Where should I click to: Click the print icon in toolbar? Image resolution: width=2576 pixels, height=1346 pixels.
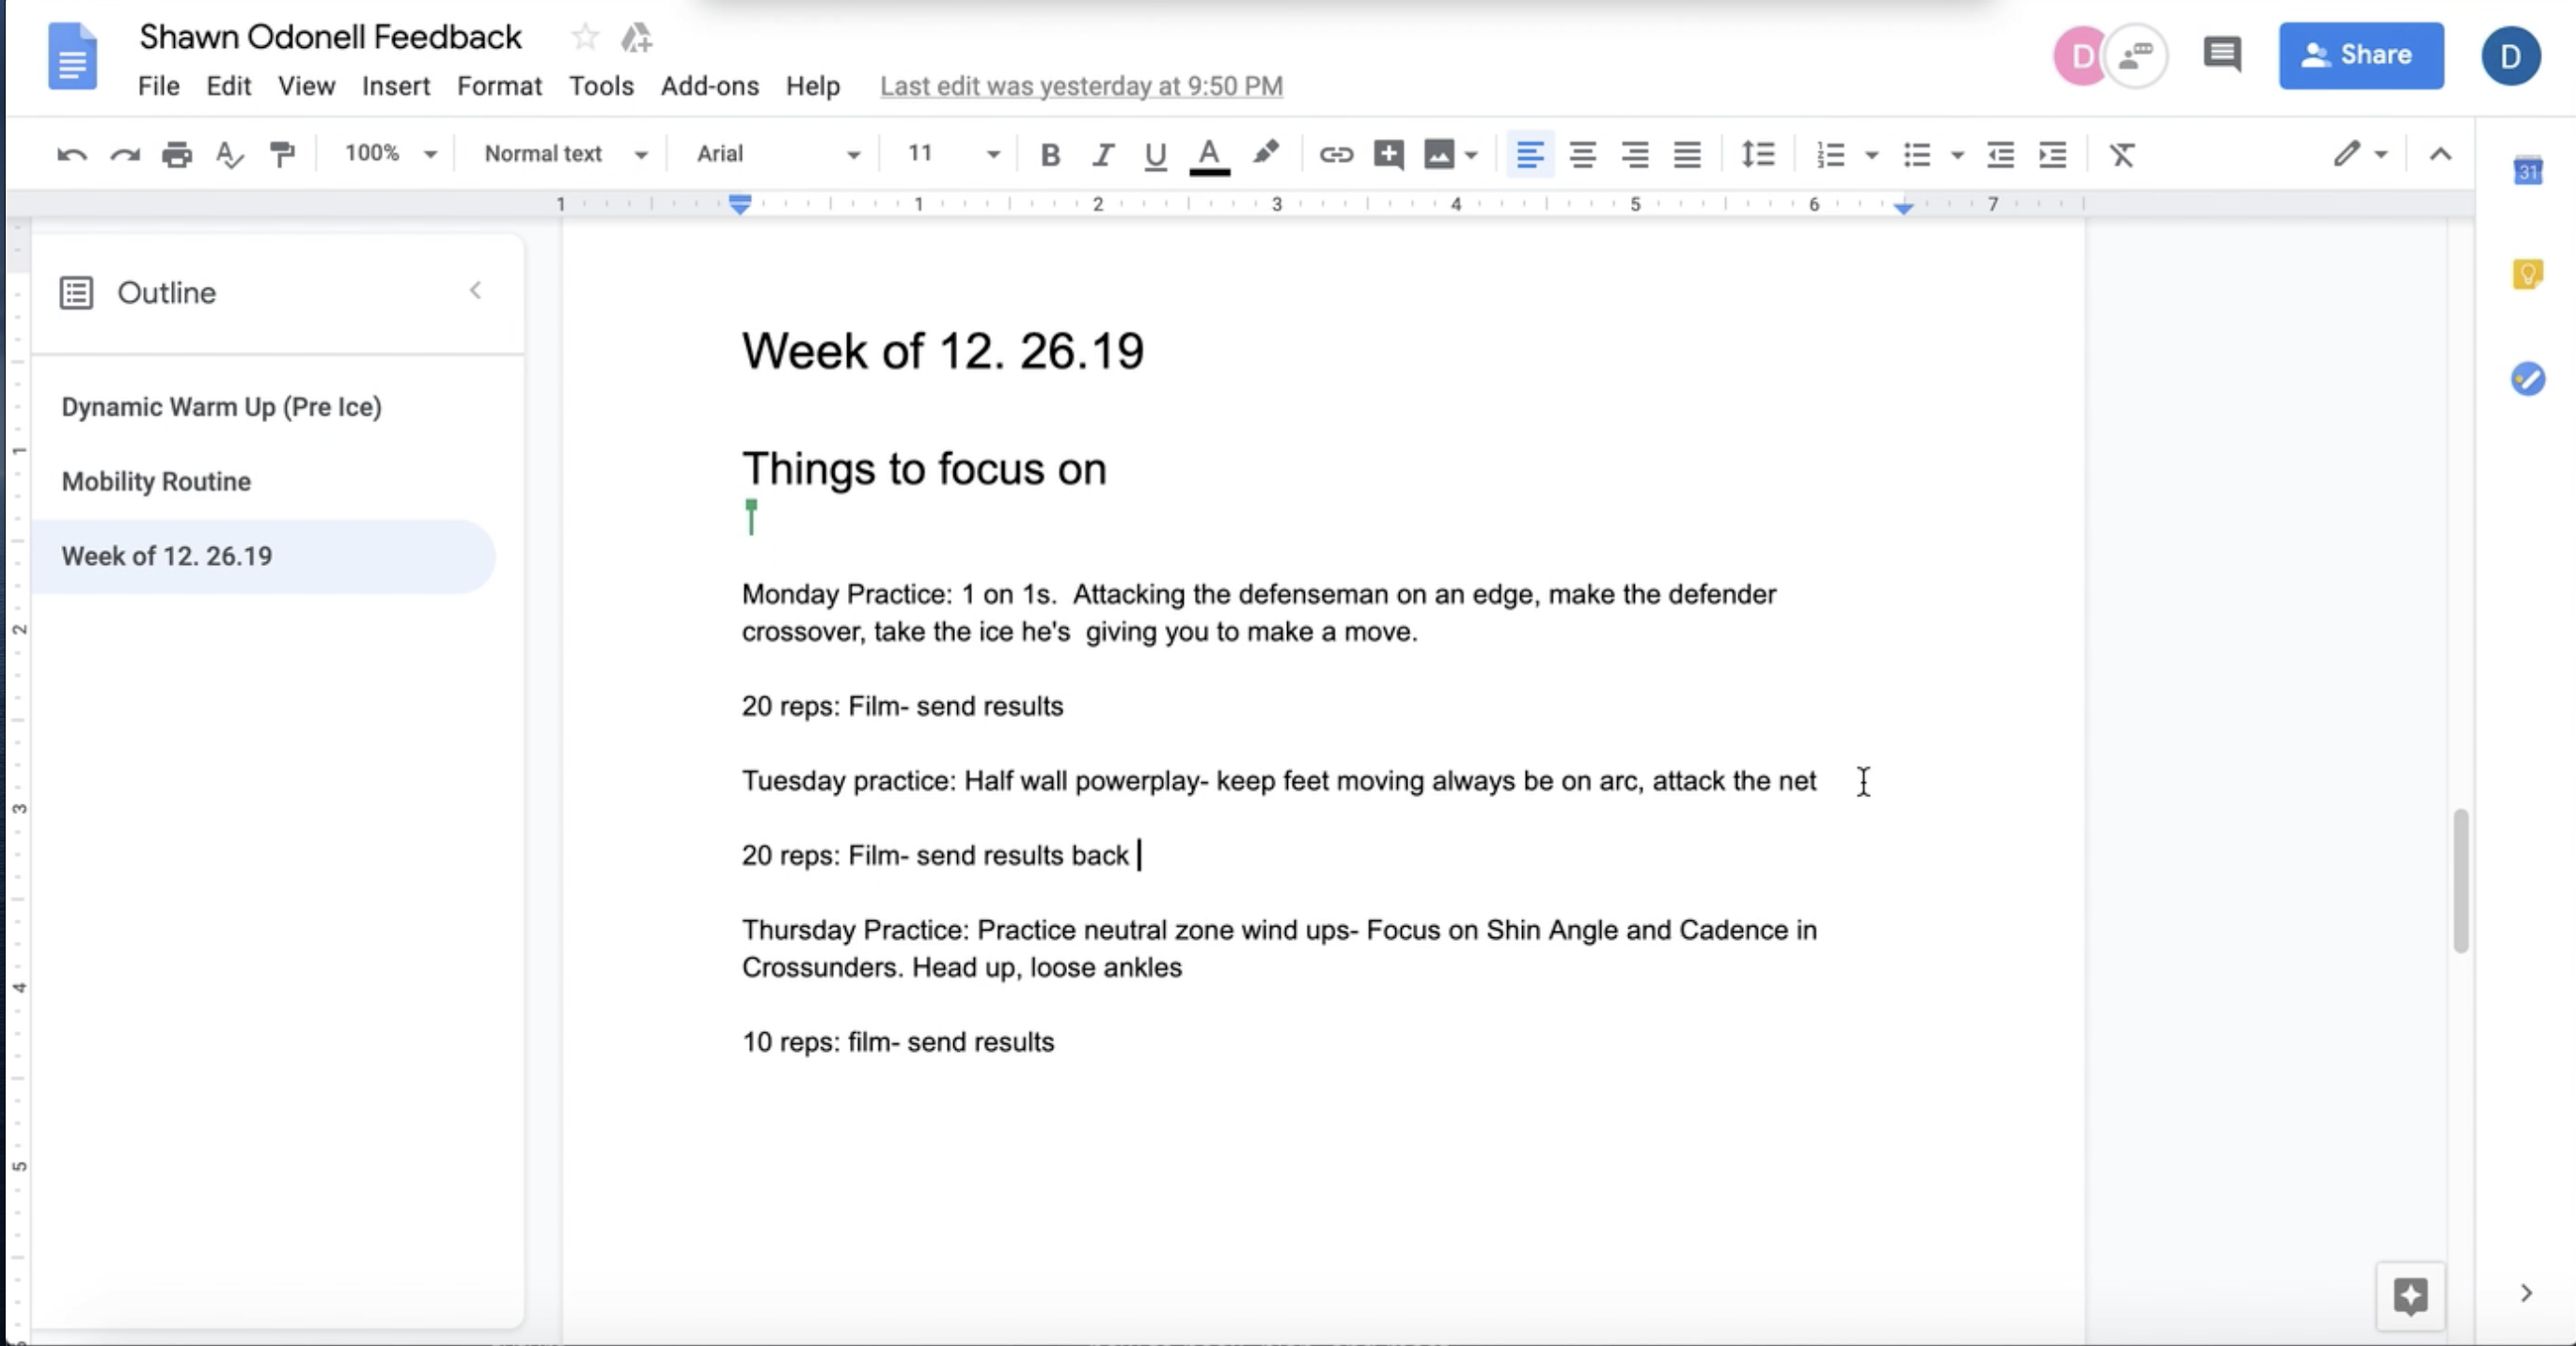(x=177, y=154)
